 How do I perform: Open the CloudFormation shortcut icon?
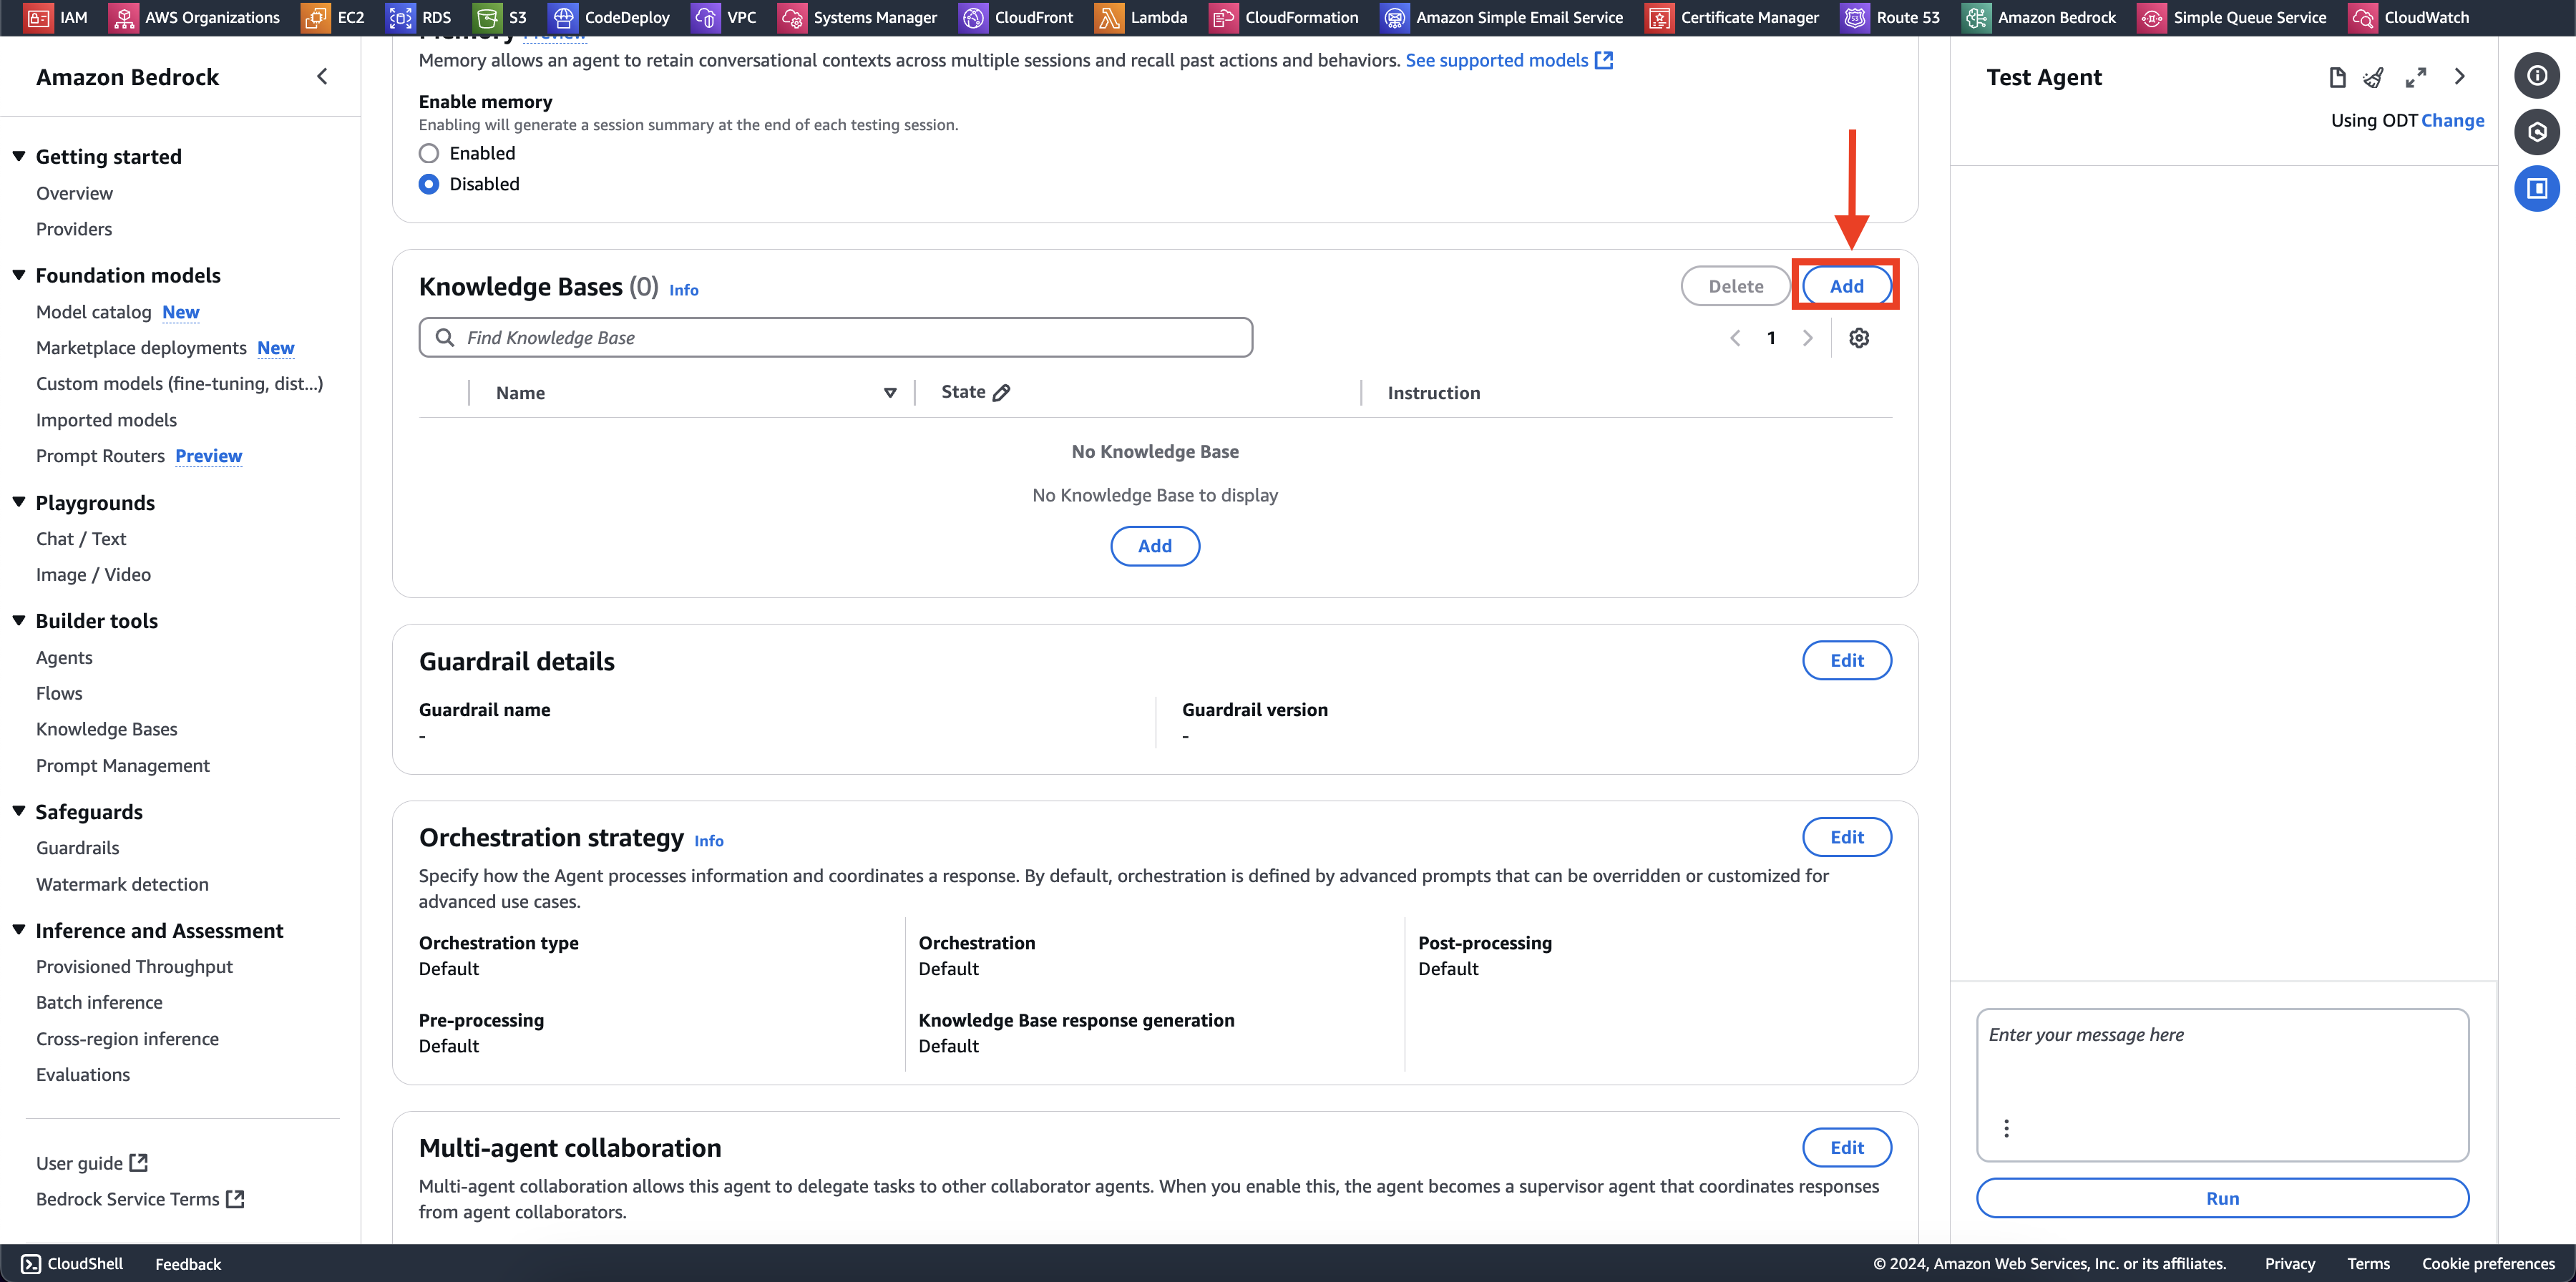point(1223,17)
